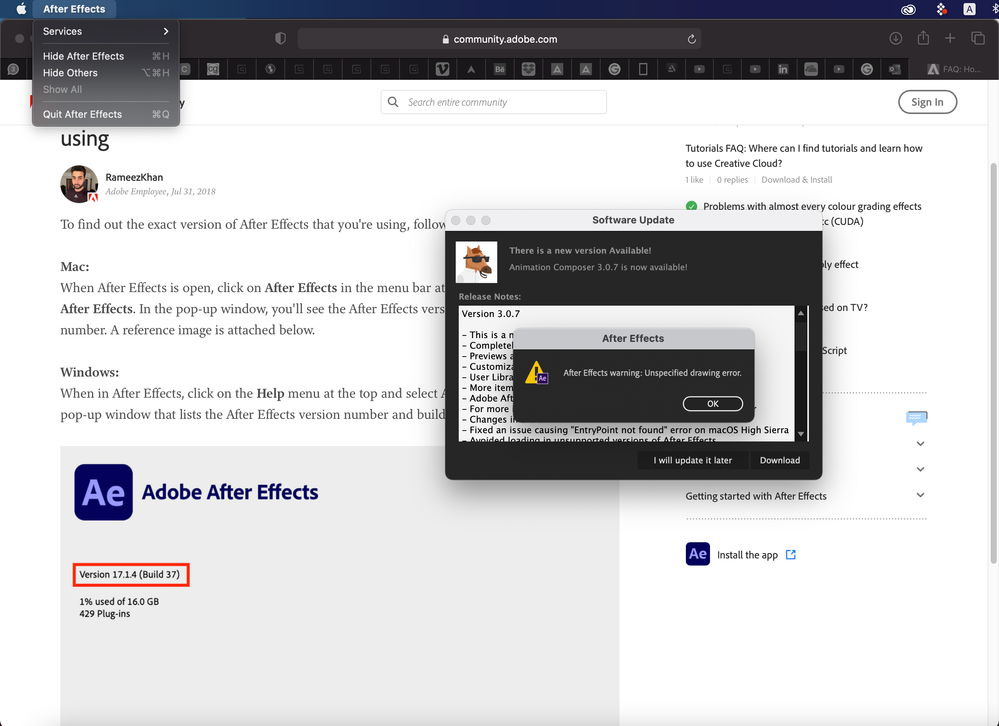Image resolution: width=999 pixels, height=726 pixels.
Task: Click the Dropbox-style status icon in menu bar
Action: tap(942, 9)
